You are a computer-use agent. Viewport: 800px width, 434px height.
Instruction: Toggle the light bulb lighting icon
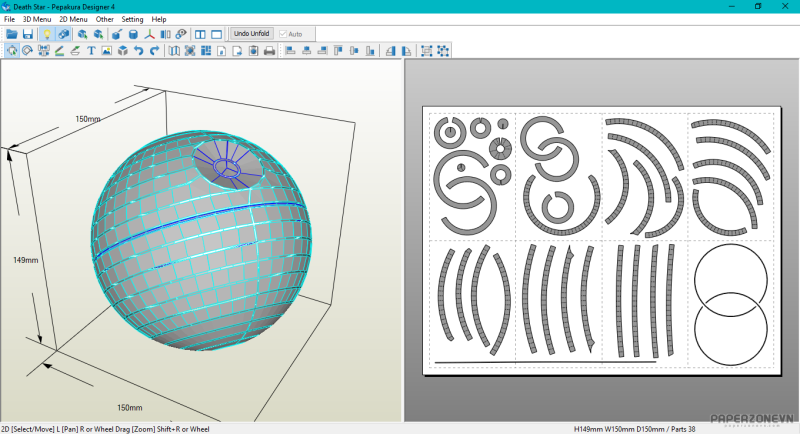pos(47,34)
